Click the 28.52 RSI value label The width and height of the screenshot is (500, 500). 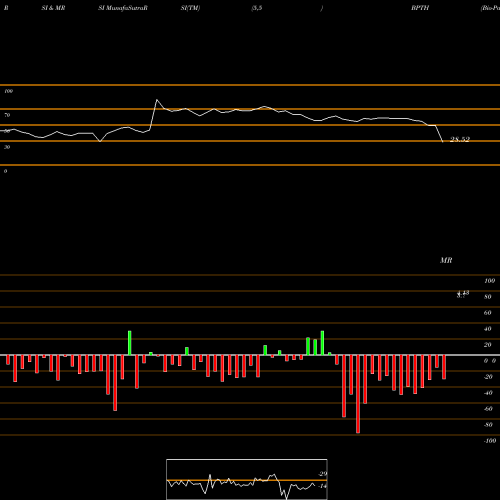point(460,139)
